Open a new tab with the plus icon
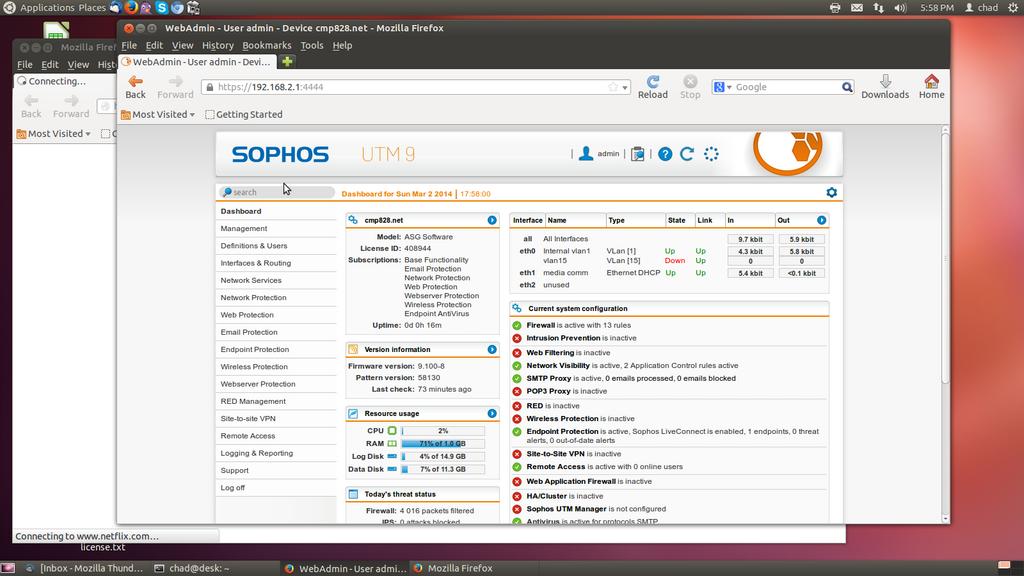 (x=287, y=62)
